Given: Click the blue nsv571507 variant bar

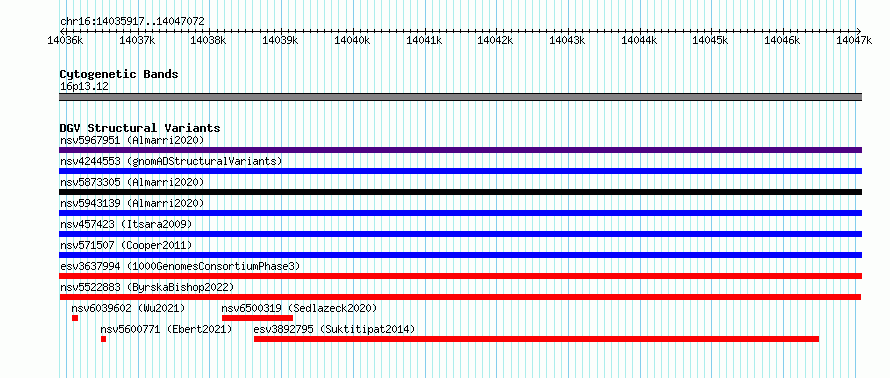Looking at the screenshot, I should (x=461, y=255).
